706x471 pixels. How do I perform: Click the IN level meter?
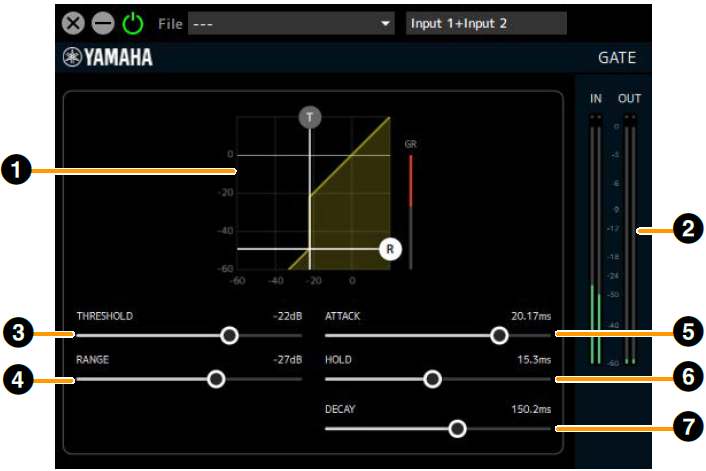click(x=596, y=240)
